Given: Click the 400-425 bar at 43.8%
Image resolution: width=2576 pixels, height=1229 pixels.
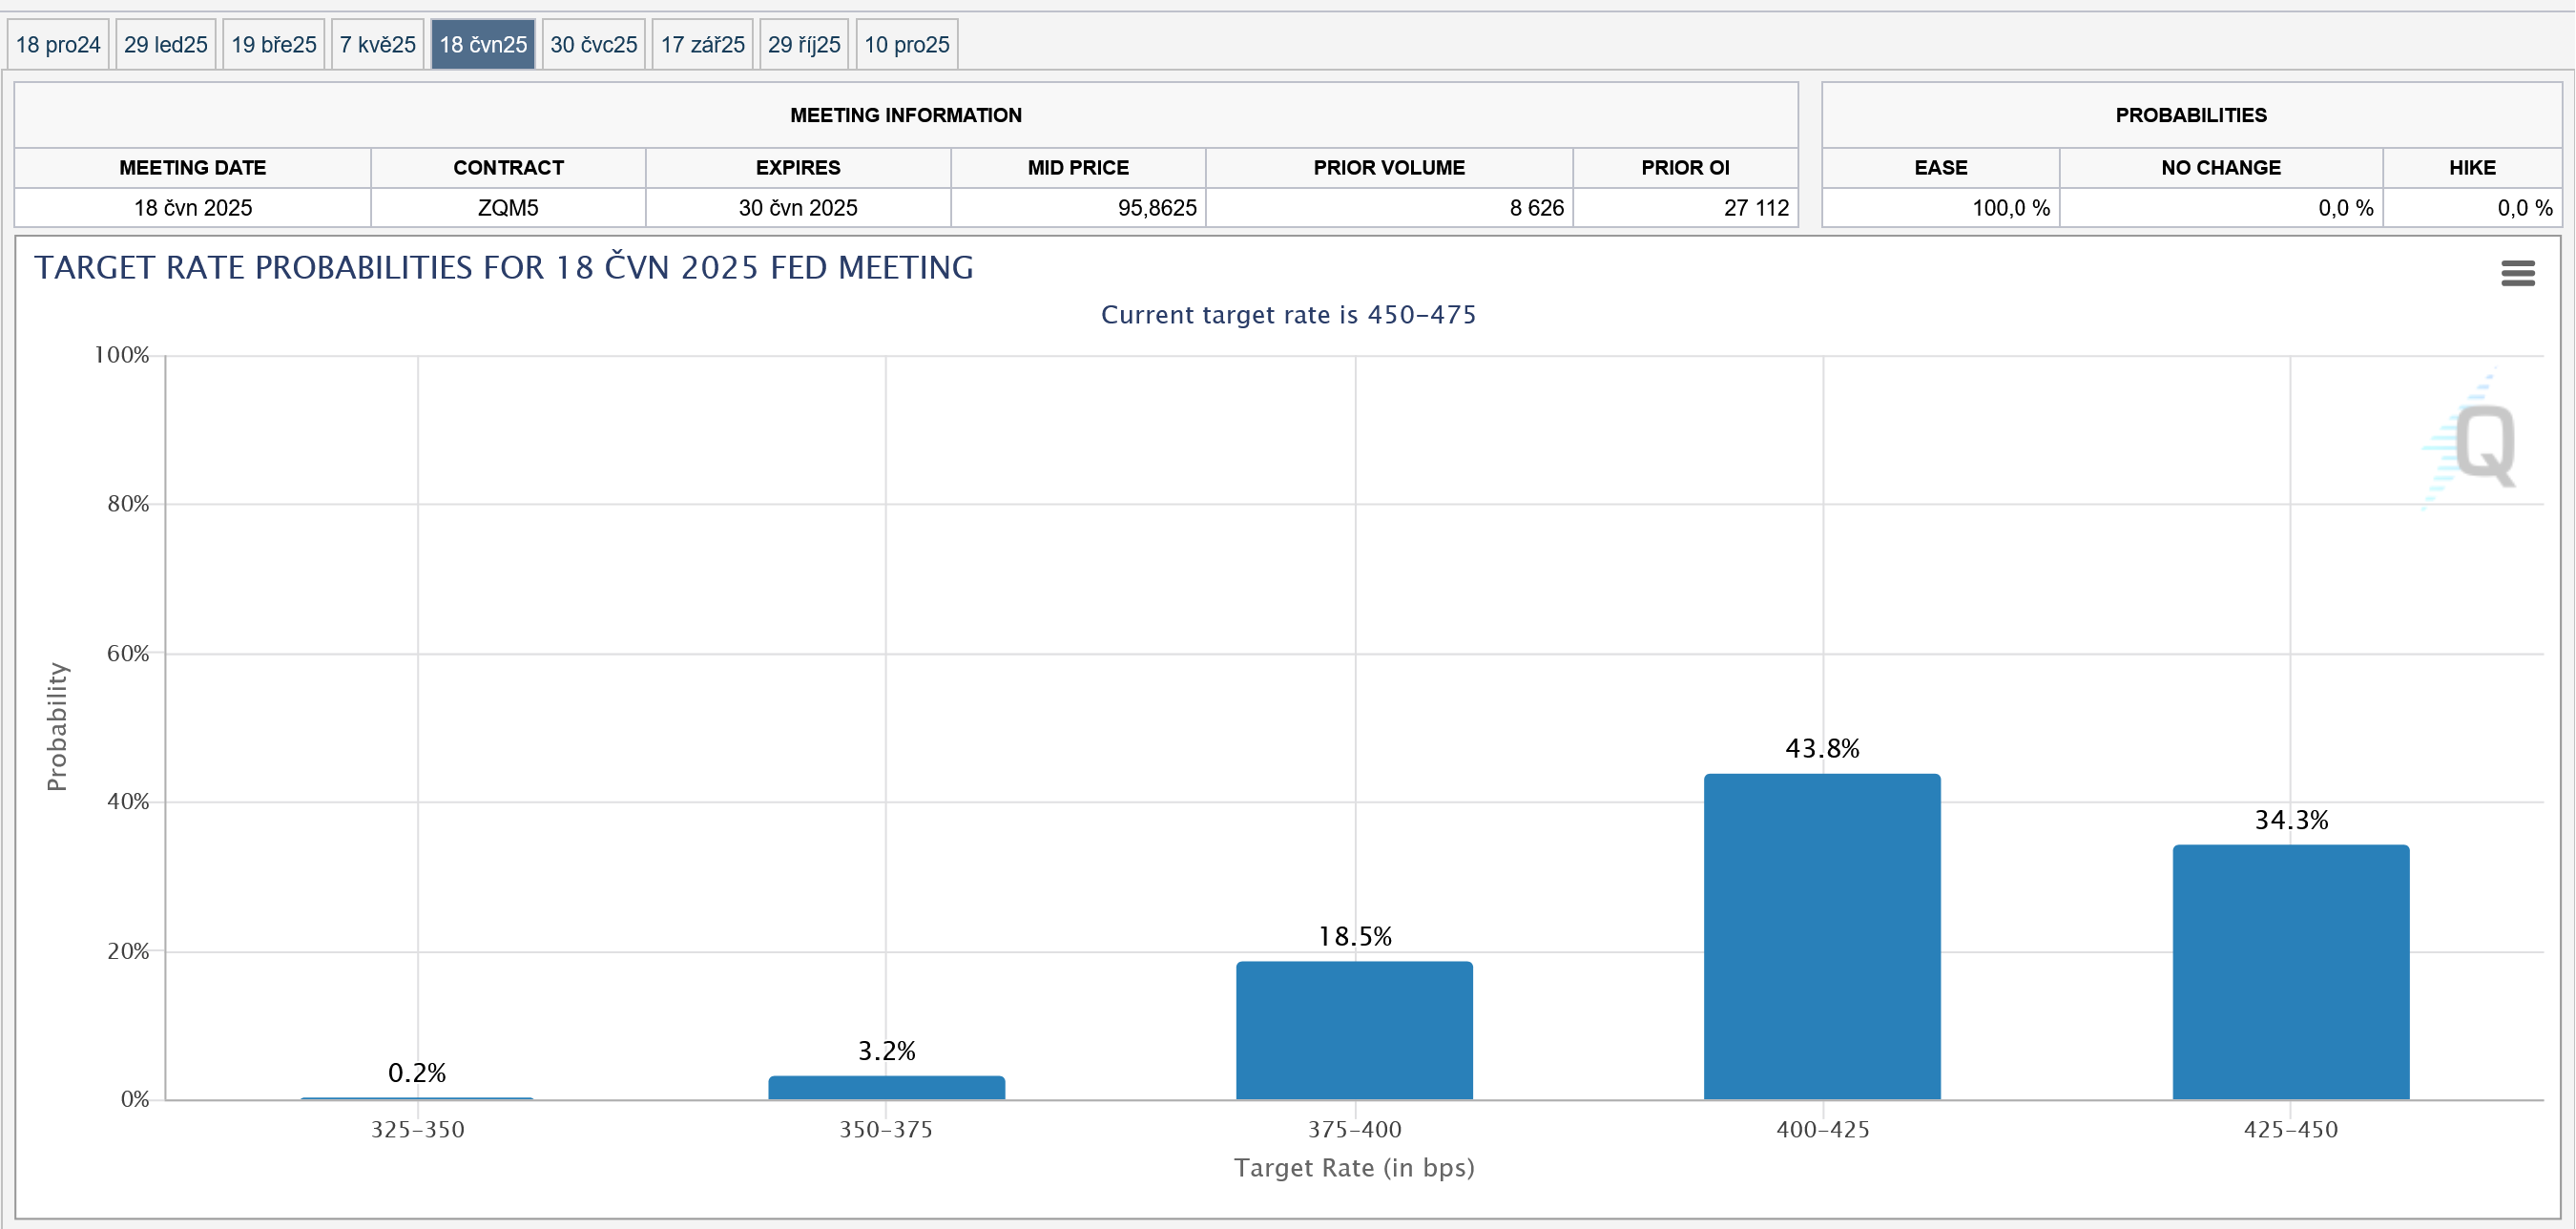Looking at the screenshot, I should point(1822,936).
